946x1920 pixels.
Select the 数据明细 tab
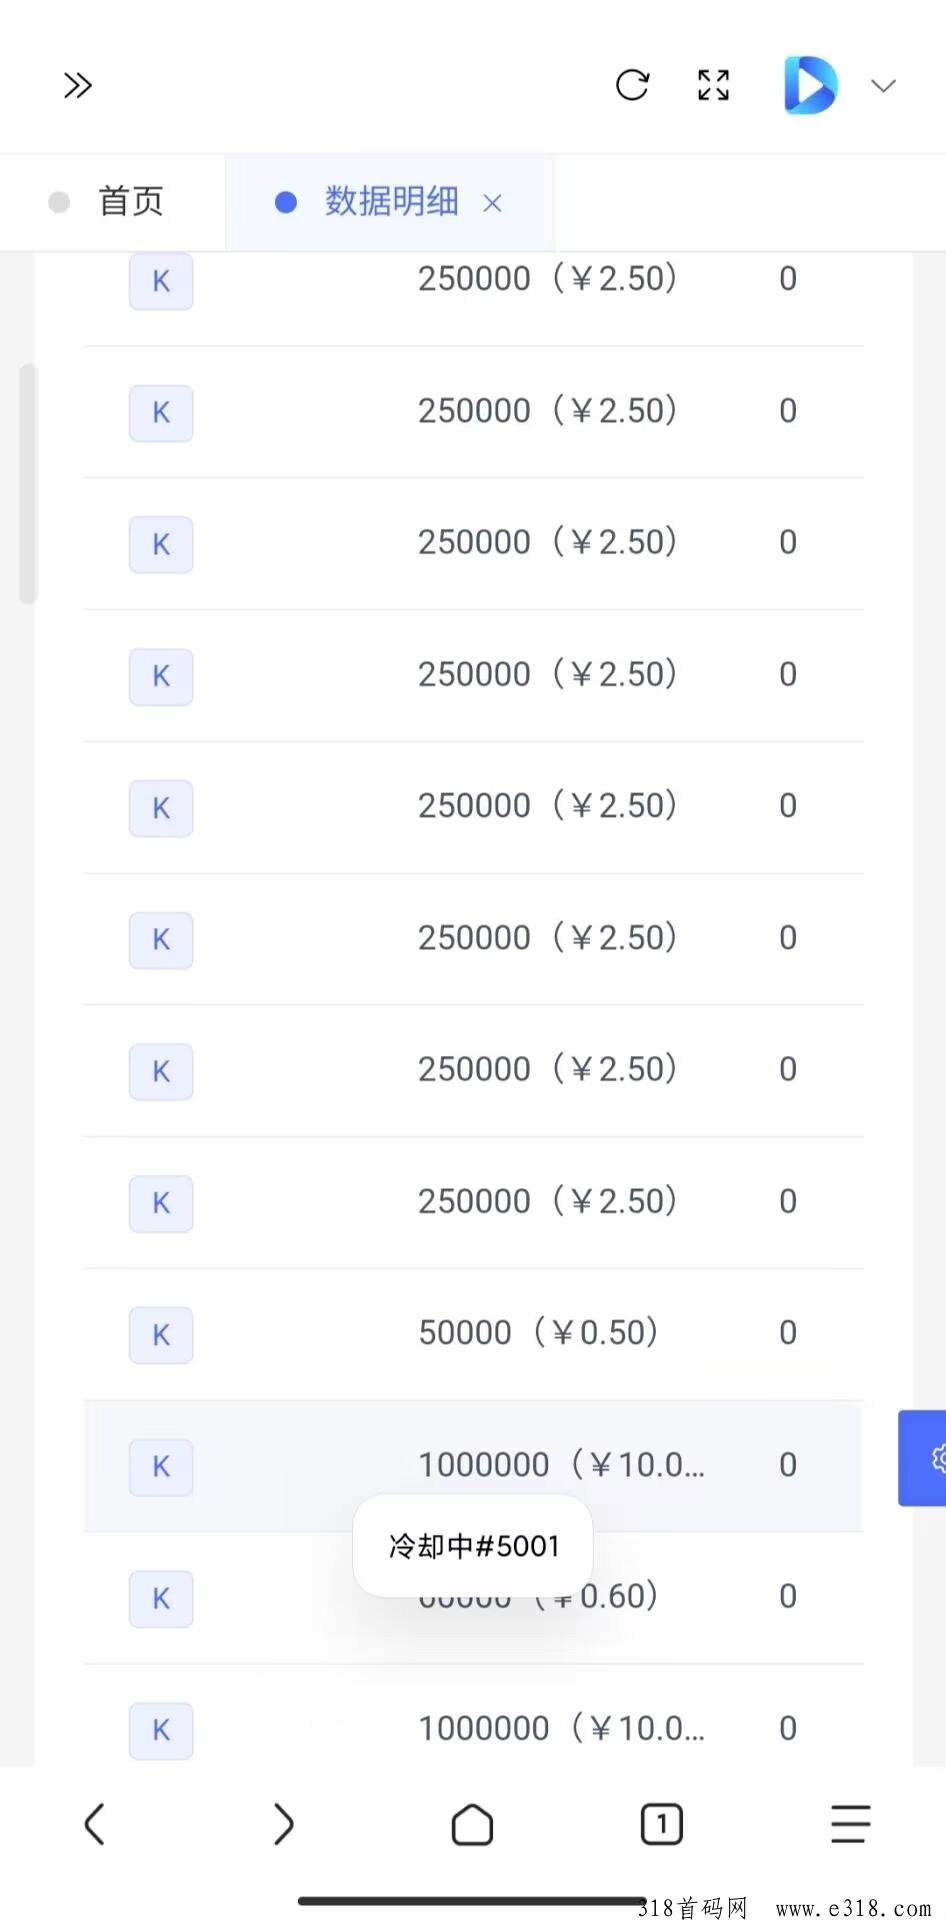[x=391, y=202]
